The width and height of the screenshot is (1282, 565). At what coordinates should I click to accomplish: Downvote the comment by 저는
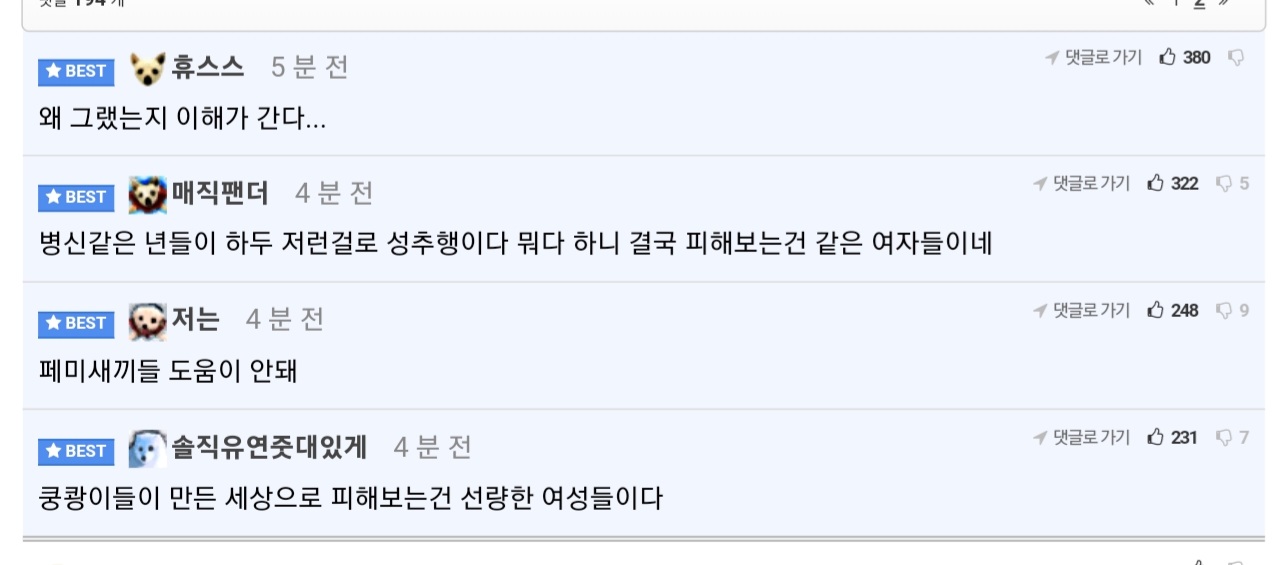click(x=1223, y=310)
